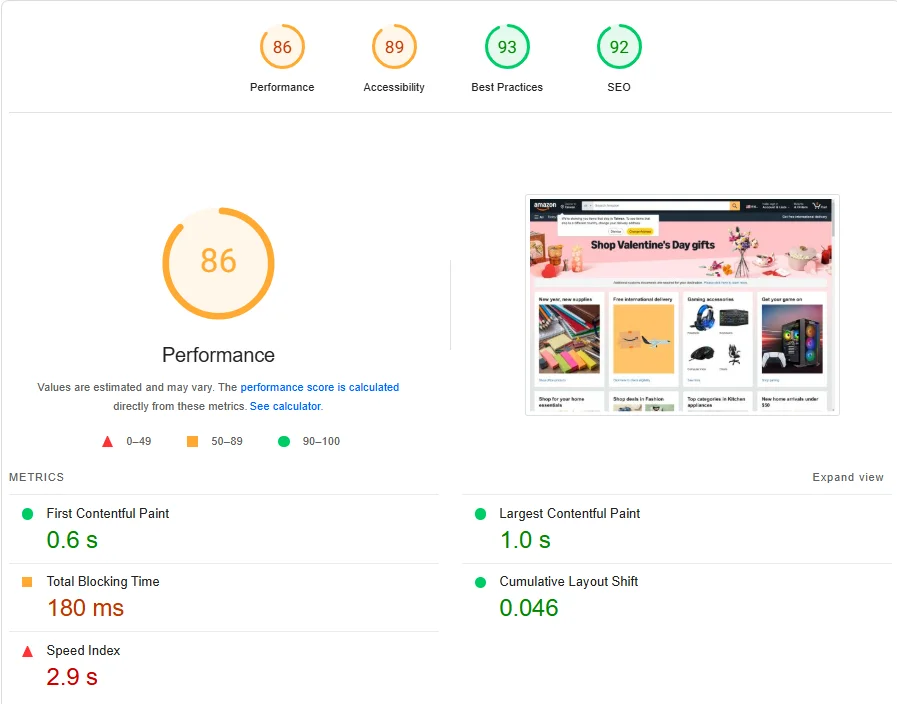Screen dimensions: 897x704
Task: Click the orange square beside Total Blocking Time
Action: point(27,582)
